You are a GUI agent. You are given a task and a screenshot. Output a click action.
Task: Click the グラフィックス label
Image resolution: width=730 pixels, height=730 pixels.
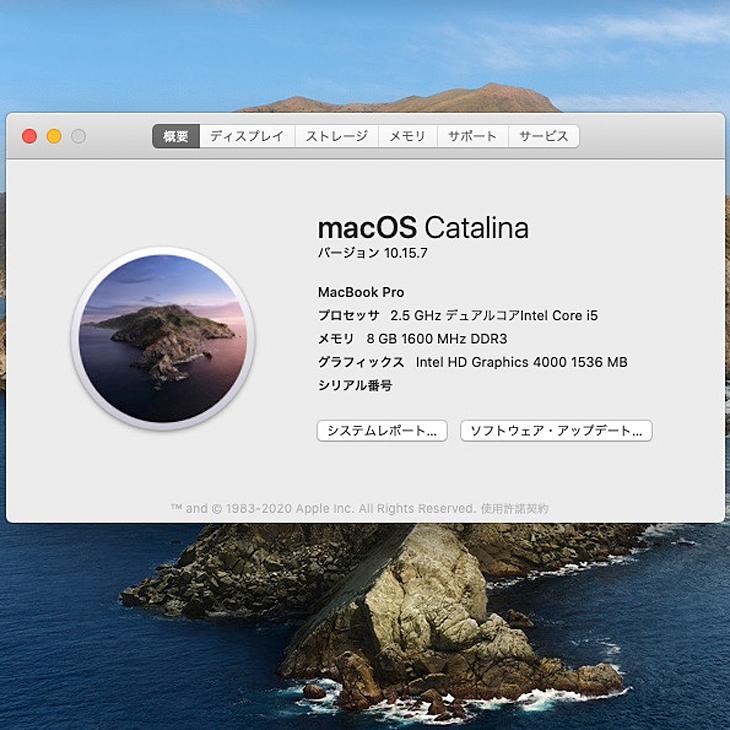click(x=361, y=362)
